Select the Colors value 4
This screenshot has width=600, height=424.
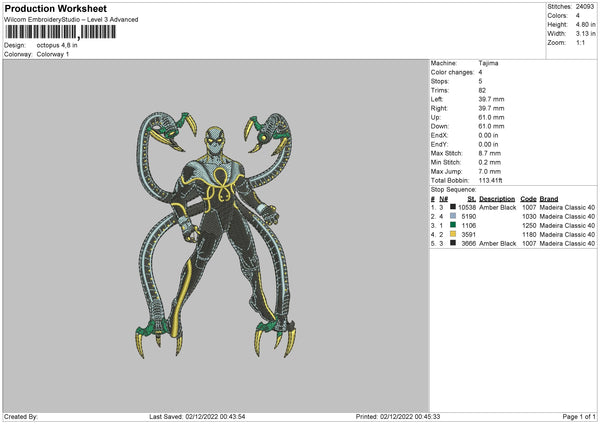(578, 16)
